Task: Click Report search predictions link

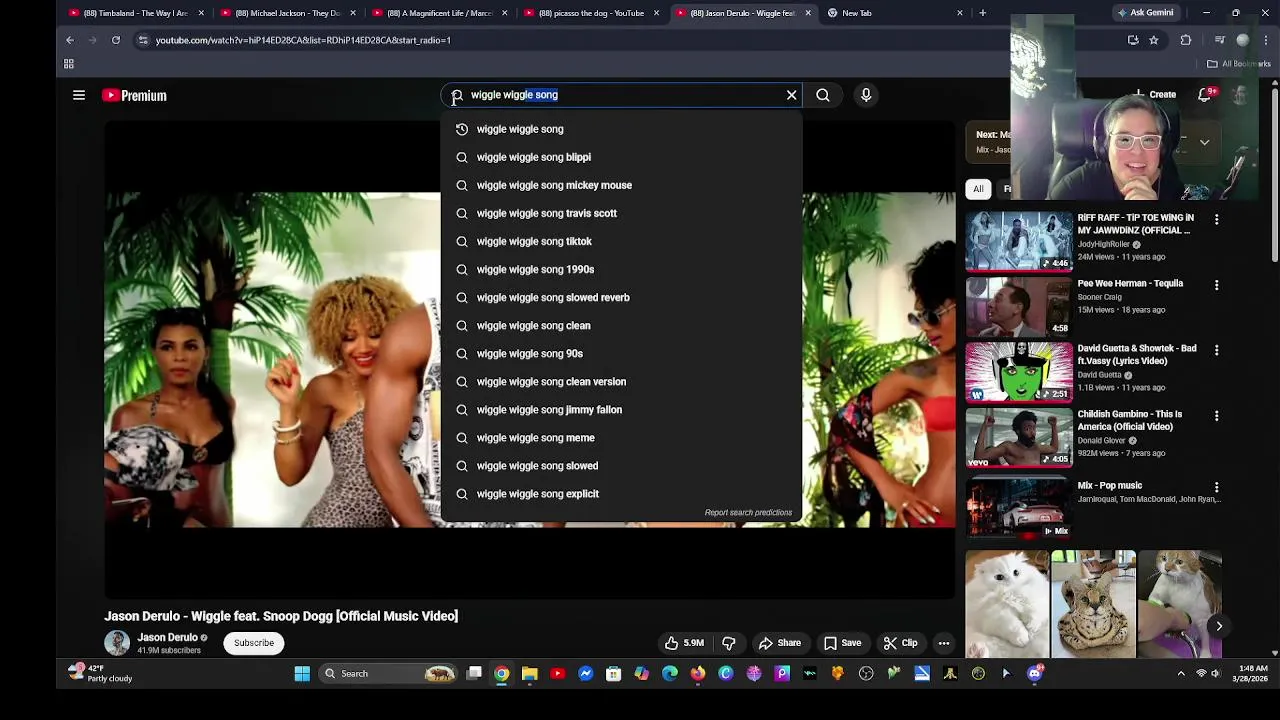Action: [748, 512]
